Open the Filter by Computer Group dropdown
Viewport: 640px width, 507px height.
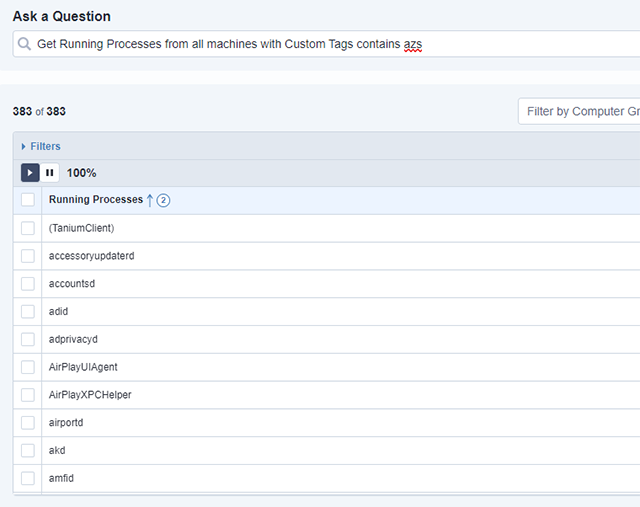tap(580, 111)
